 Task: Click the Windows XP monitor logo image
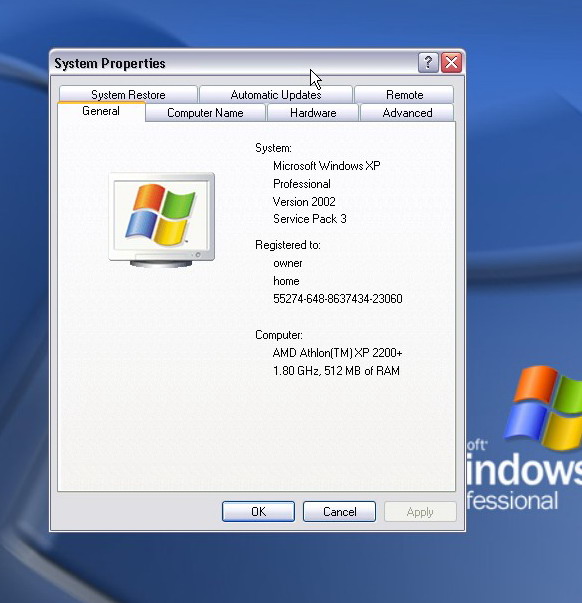click(162, 220)
